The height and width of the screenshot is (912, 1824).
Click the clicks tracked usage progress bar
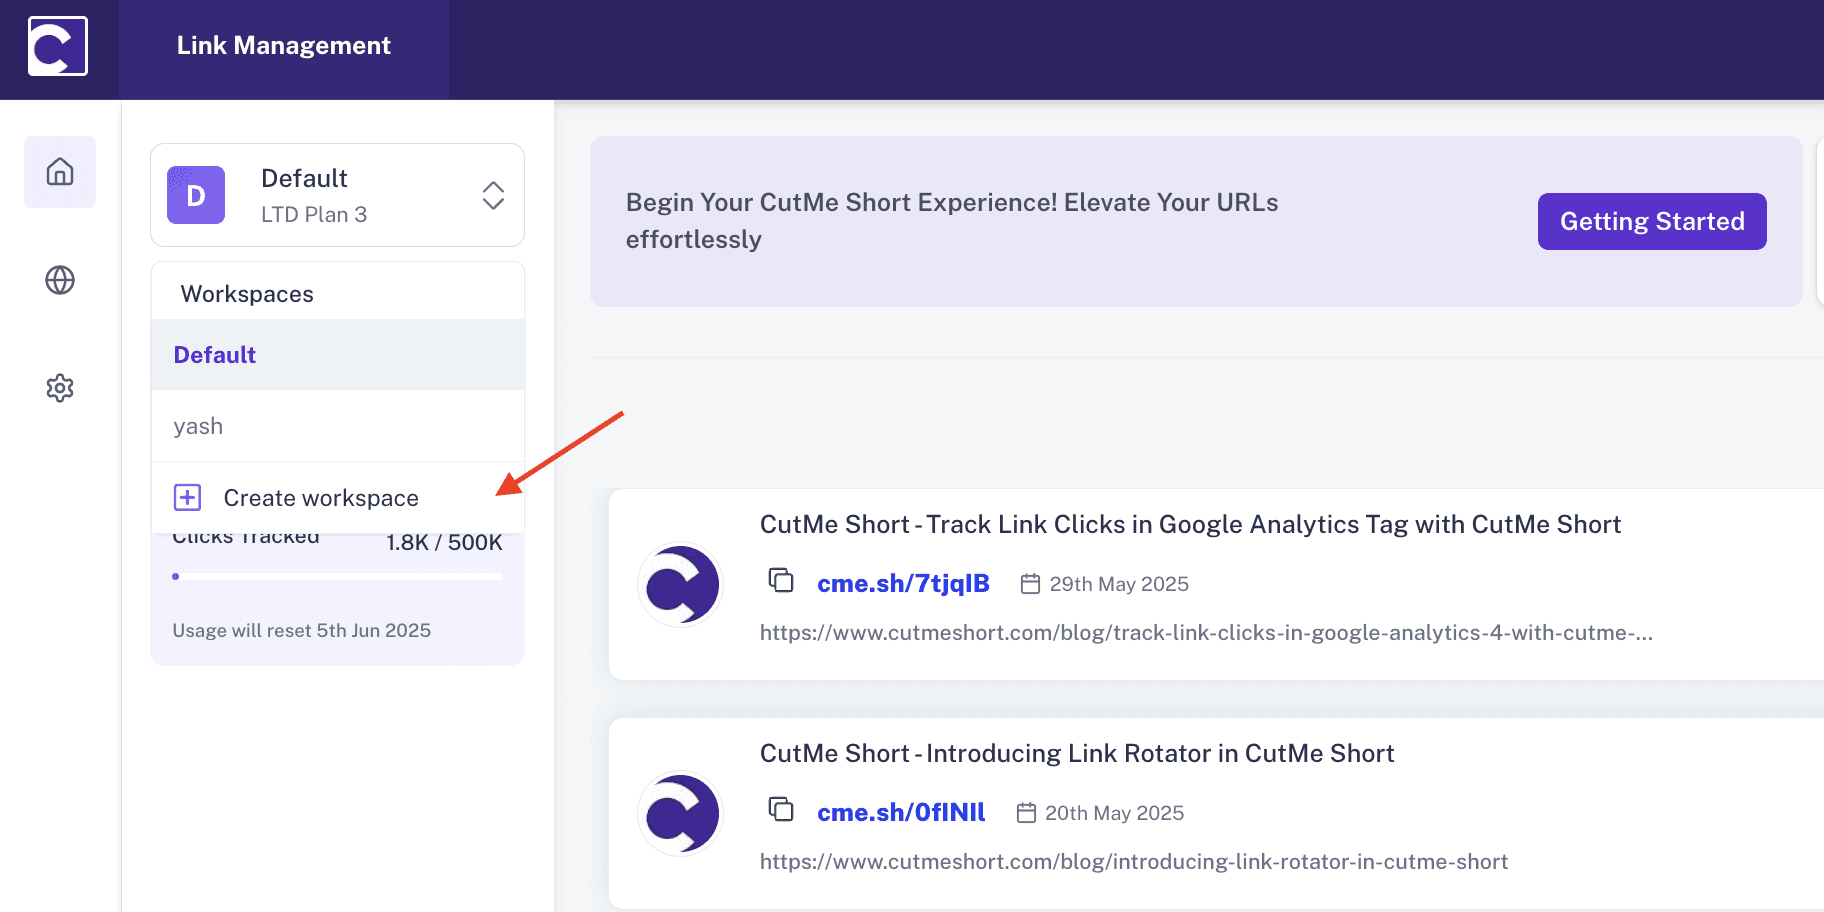338,576
